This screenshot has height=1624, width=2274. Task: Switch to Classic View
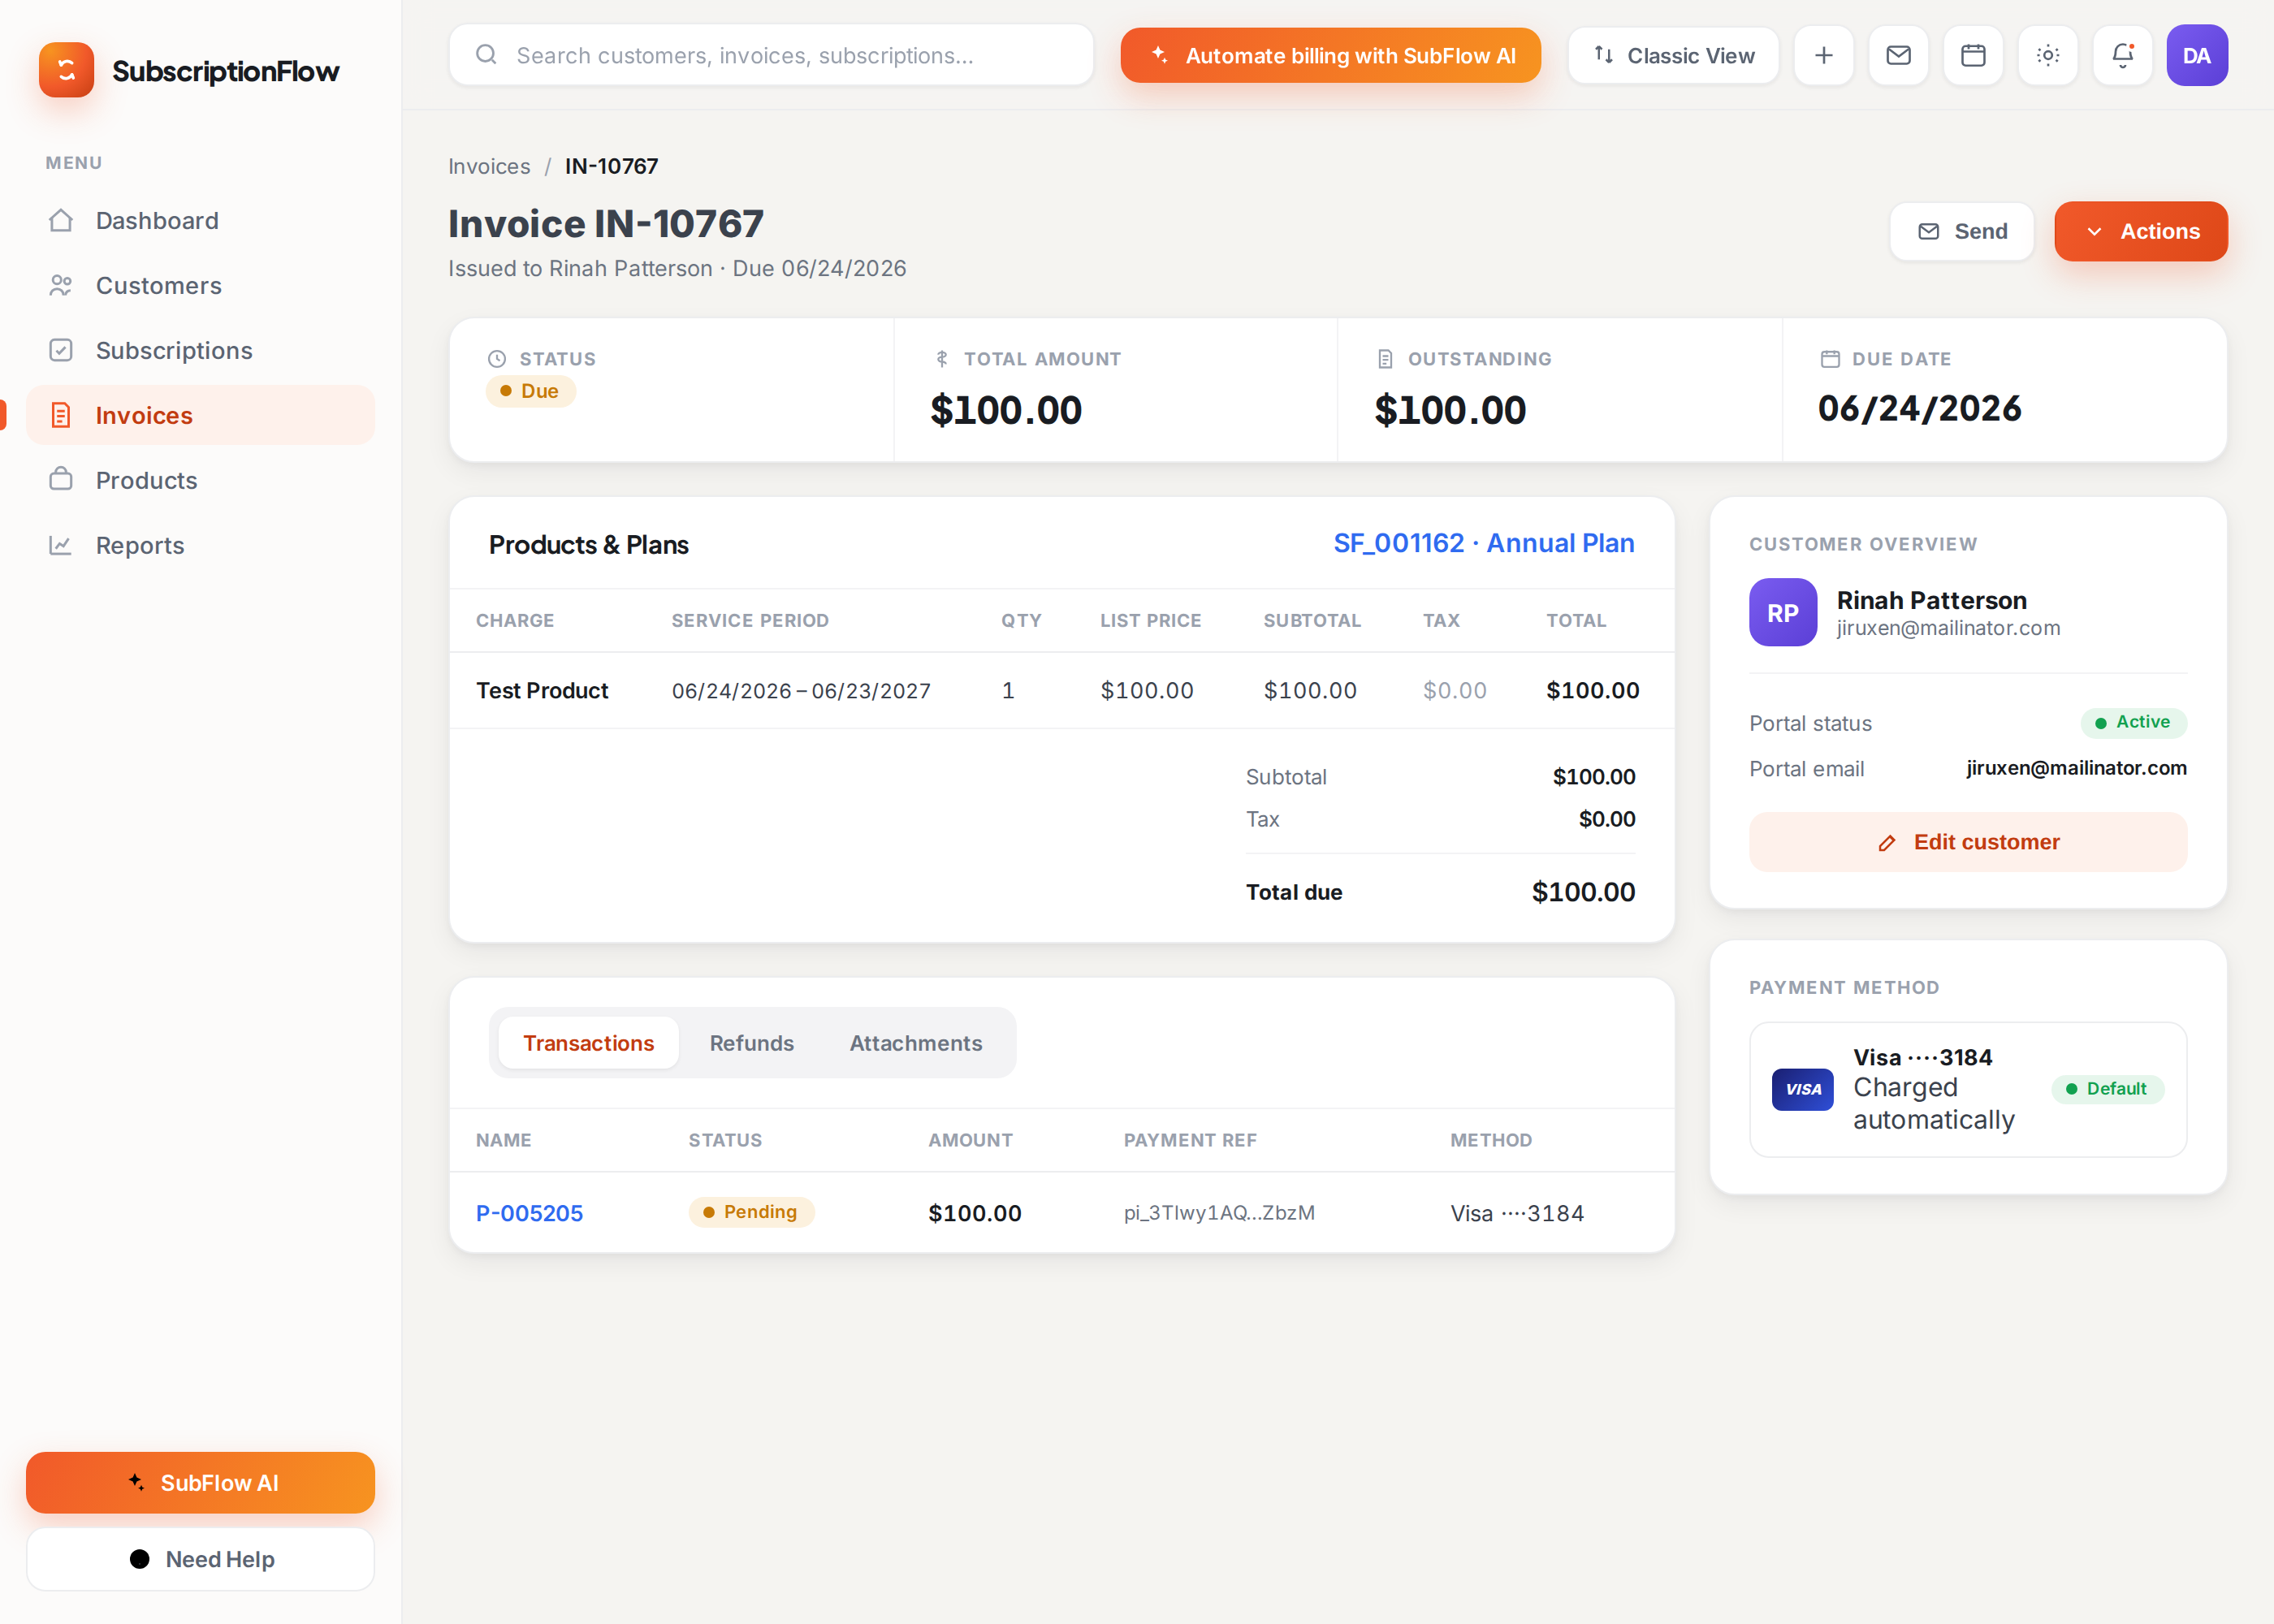tap(1674, 56)
